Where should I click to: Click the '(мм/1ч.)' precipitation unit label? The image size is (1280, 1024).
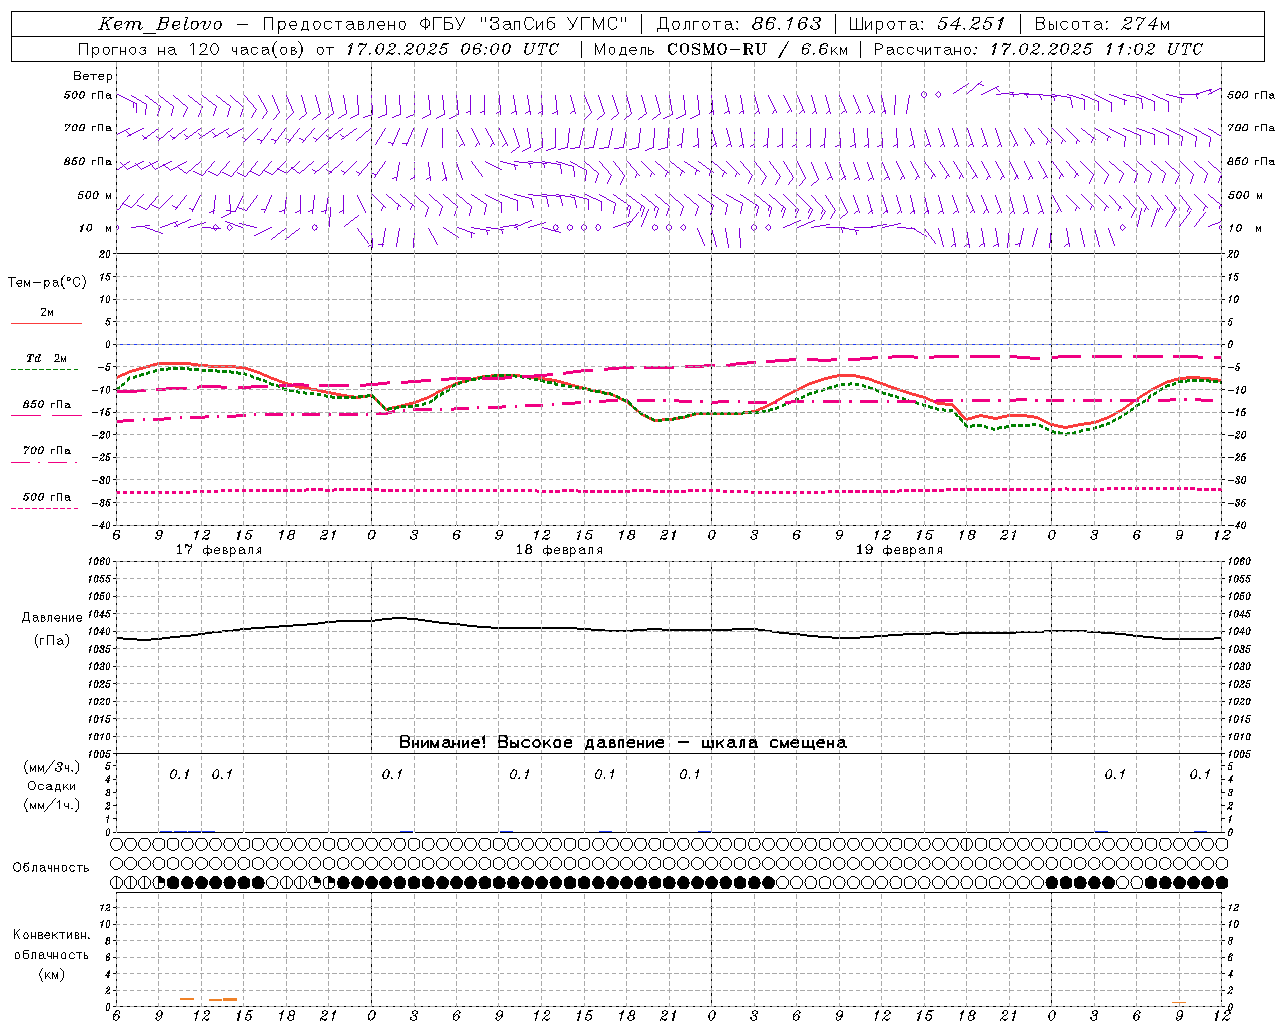51,805
